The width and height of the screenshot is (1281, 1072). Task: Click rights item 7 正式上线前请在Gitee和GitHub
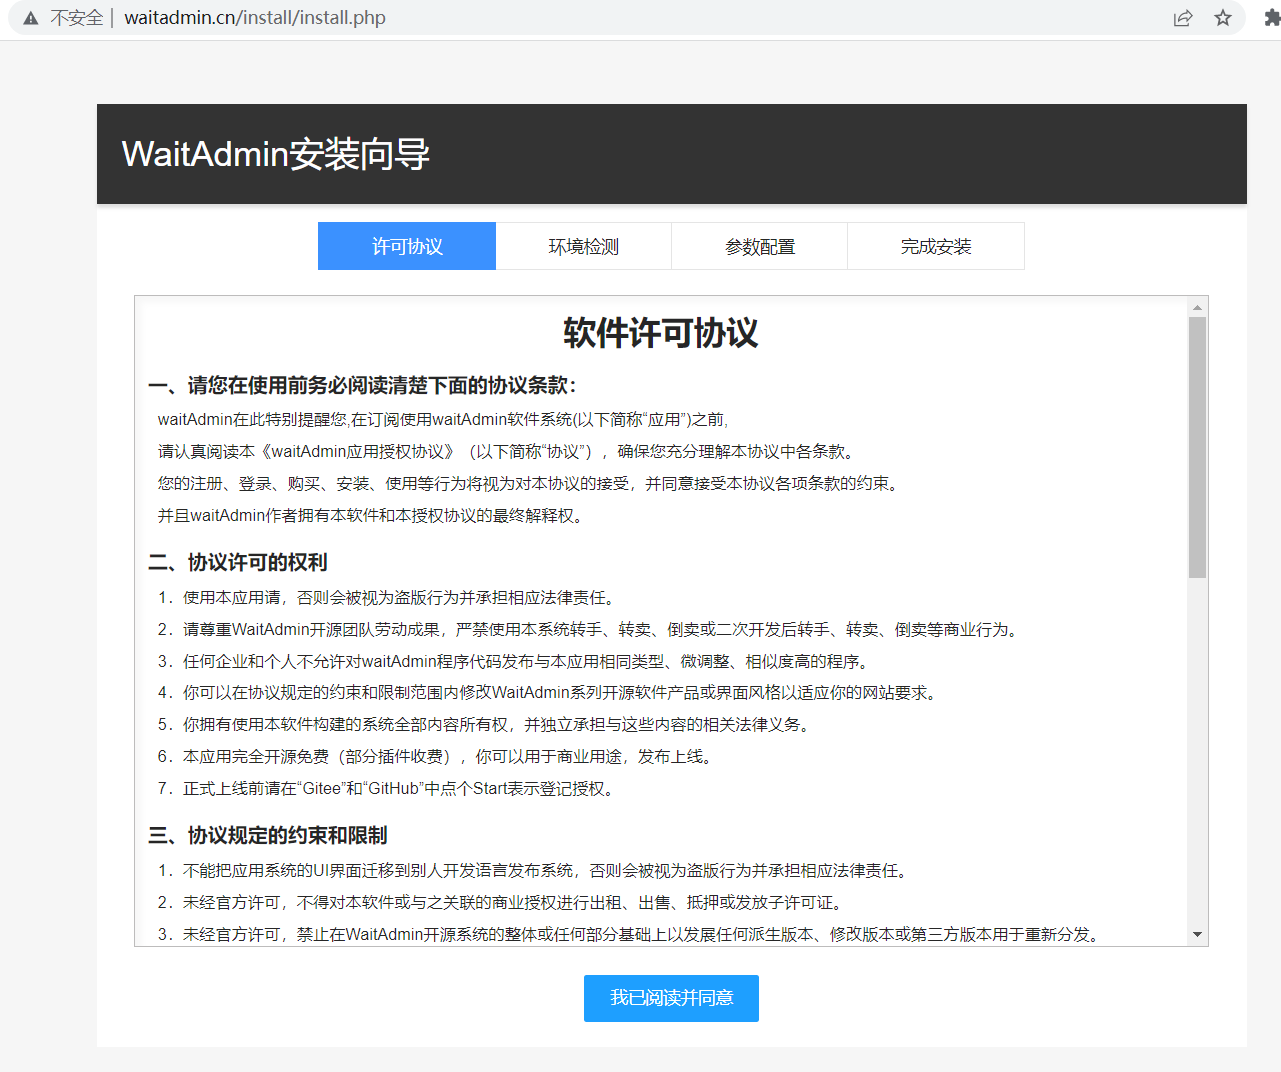pyautogui.click(x=389, y=789)
